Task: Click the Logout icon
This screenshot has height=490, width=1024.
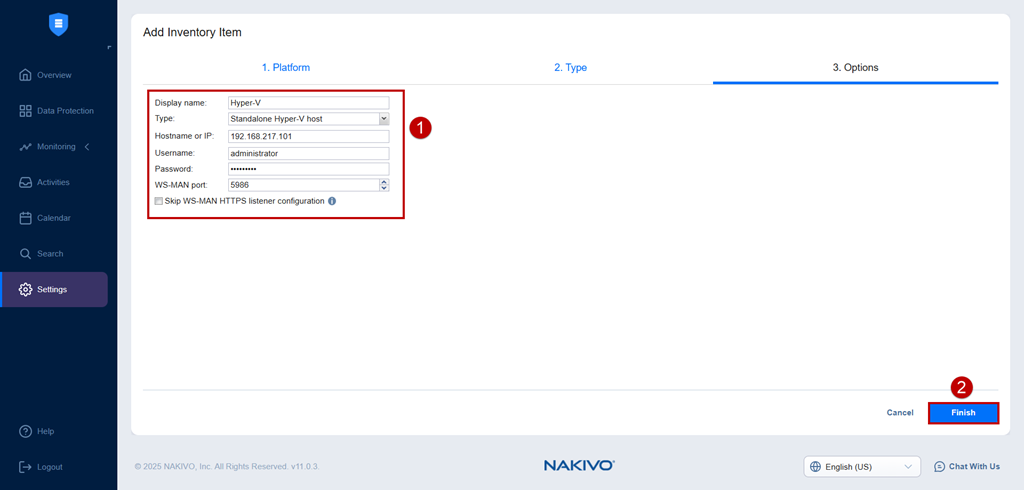Action: [x=25, y=467]
